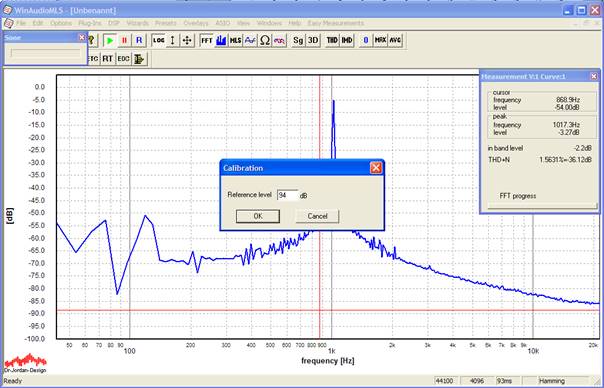Open the Easy Measurements menu
The height and width of the screenshot is (388, 604).
[x=336, y=23]
